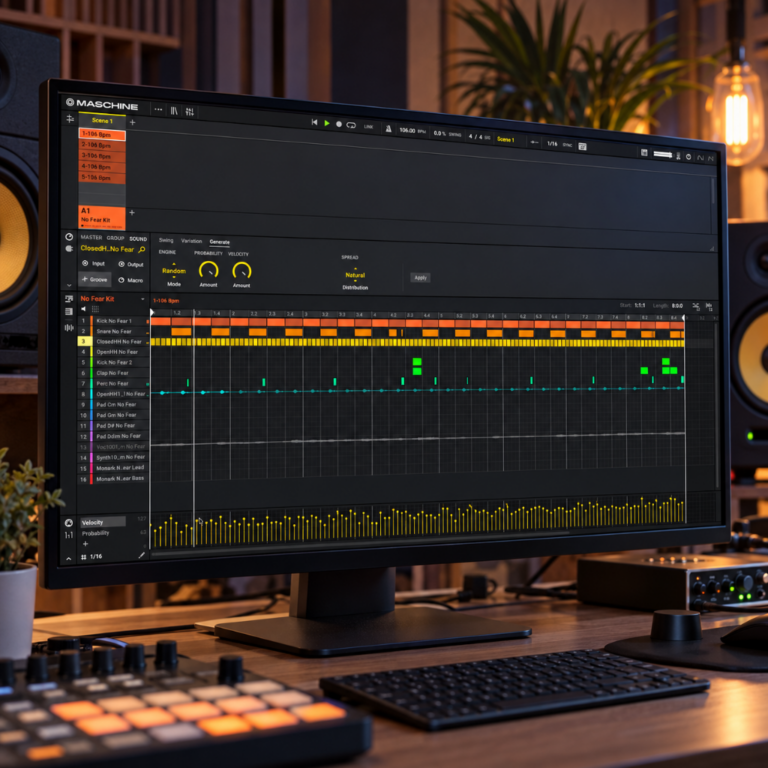Click the Apply button

click(420, 278)
